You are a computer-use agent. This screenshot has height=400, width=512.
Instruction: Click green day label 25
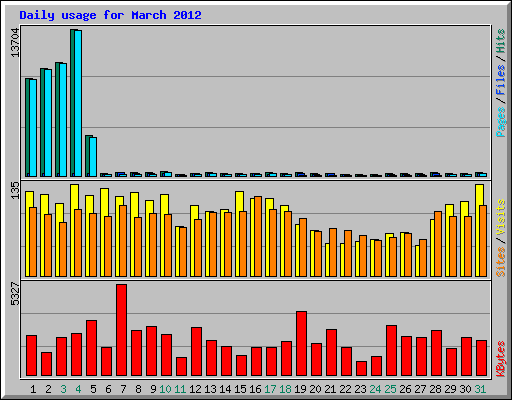pos(390,389)
